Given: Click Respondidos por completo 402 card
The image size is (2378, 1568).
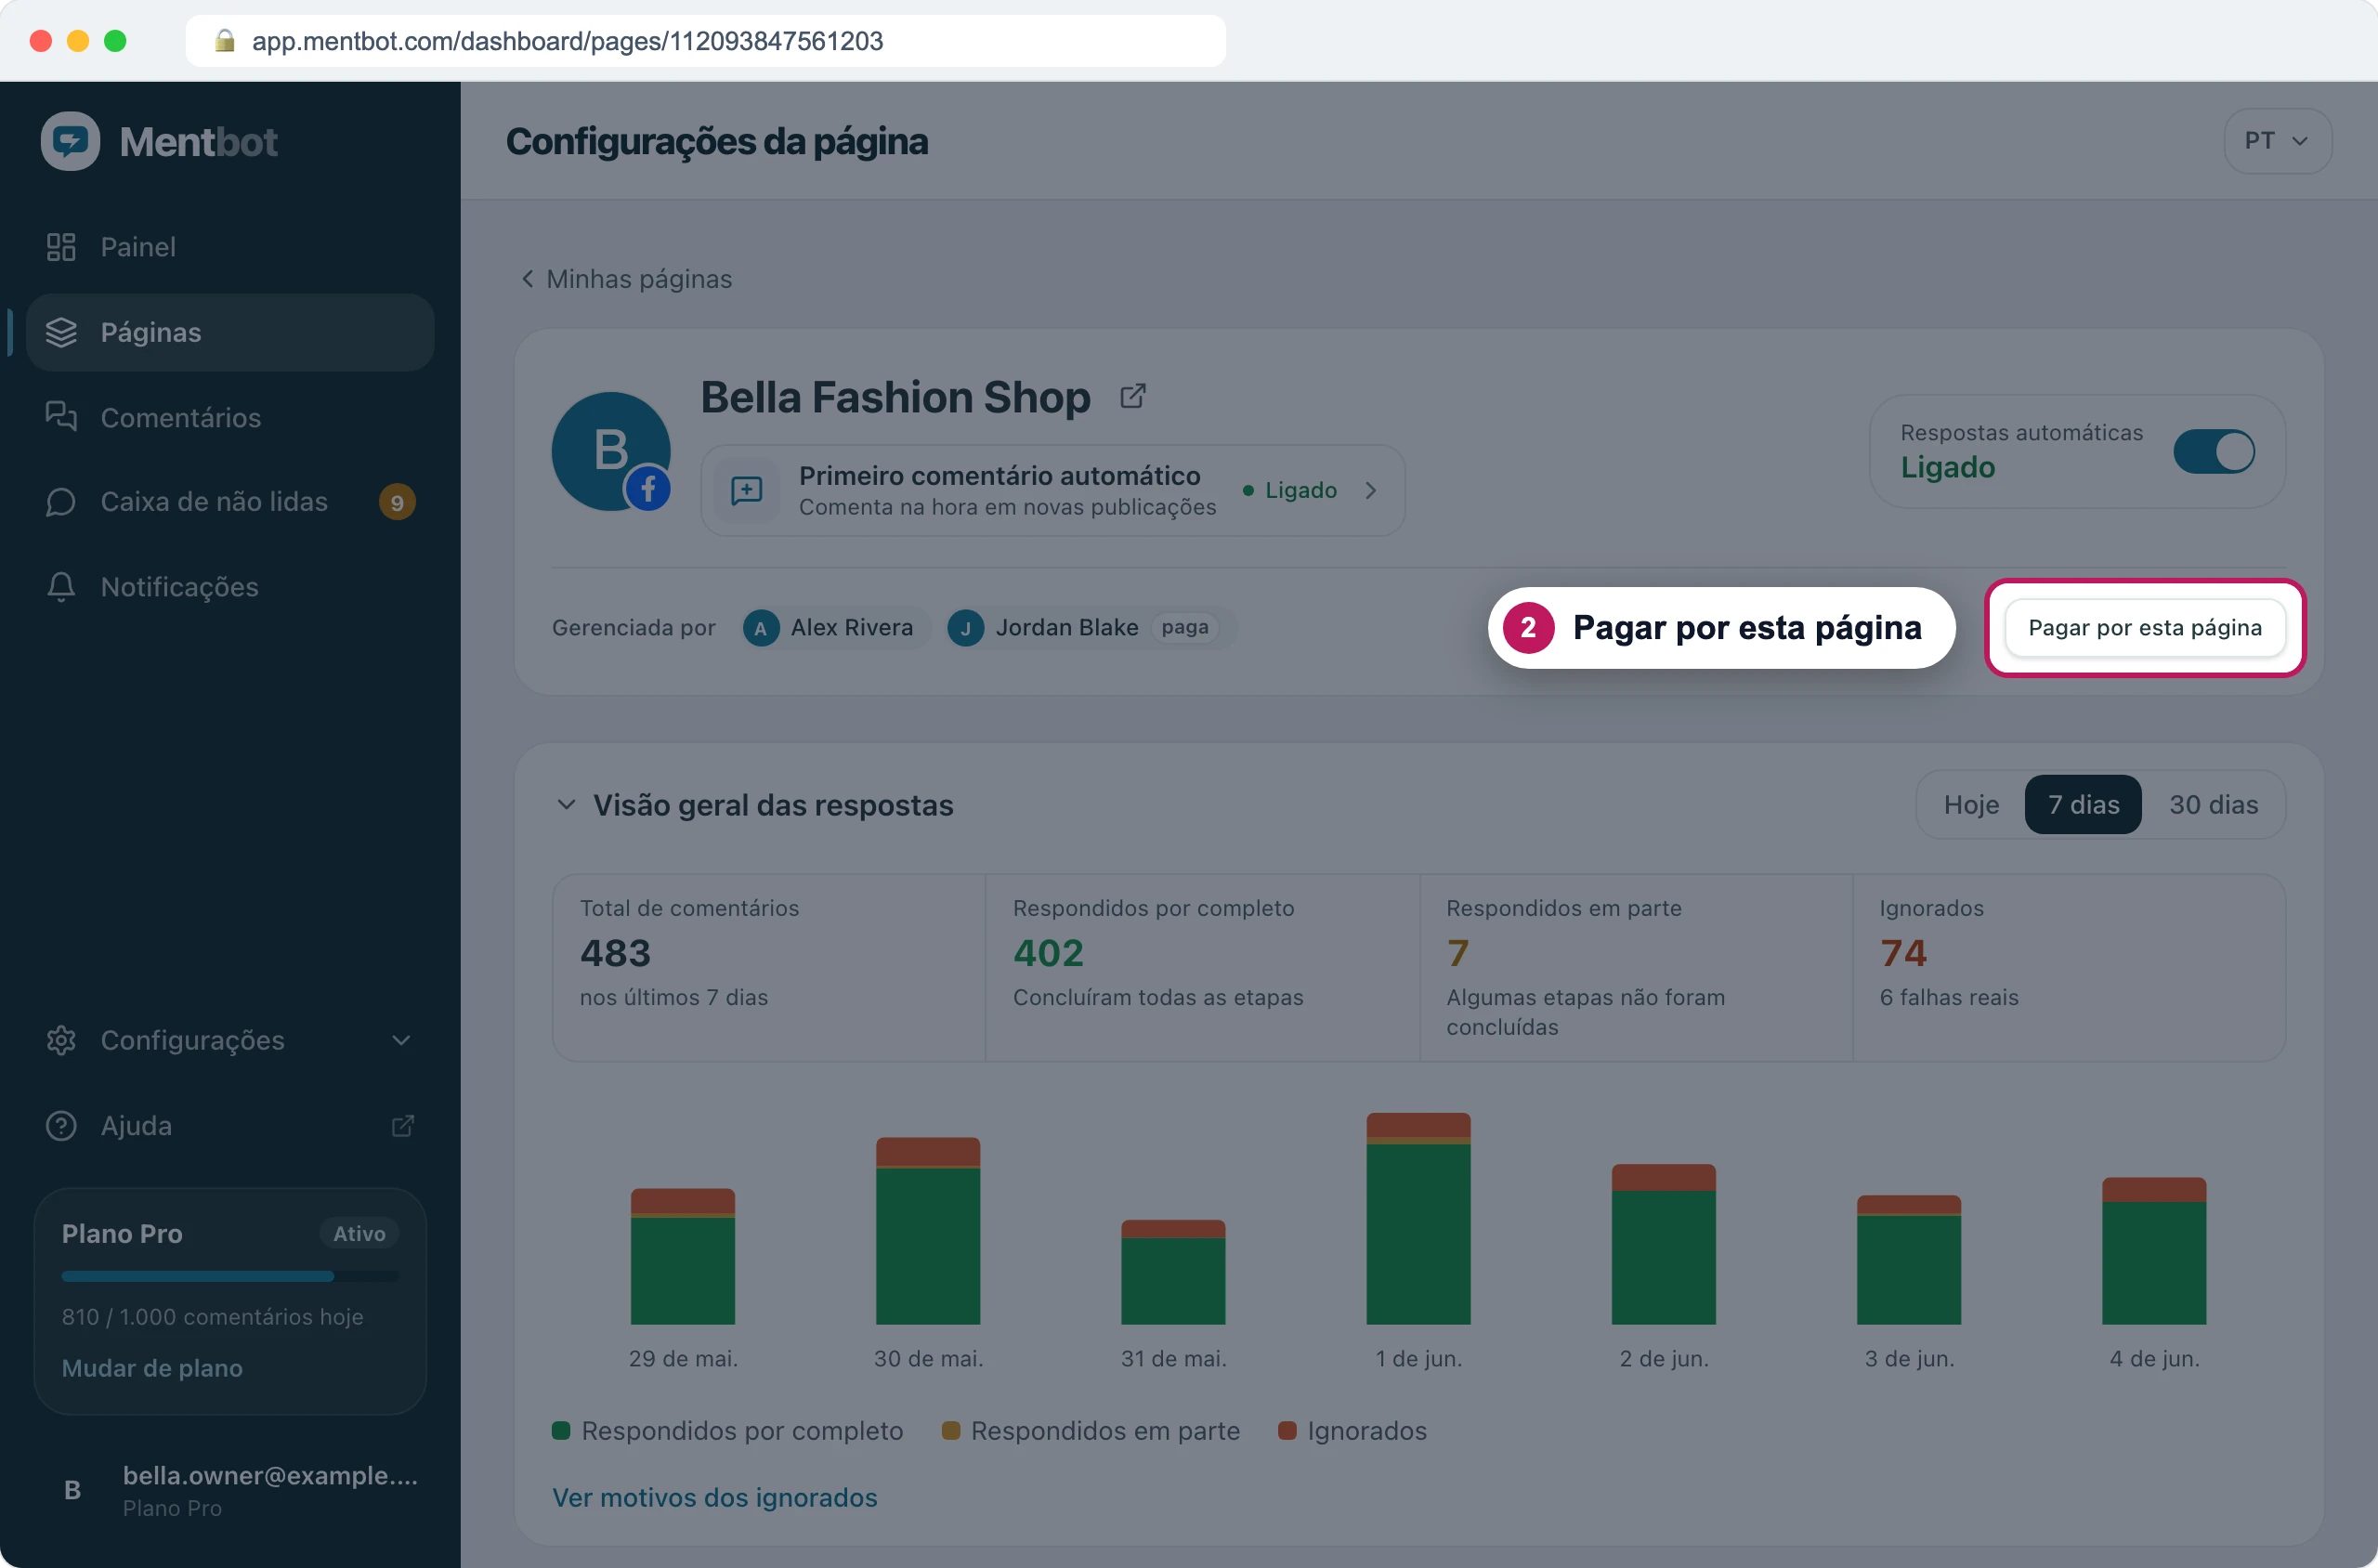Looking at the screenshot, I should 1202,967.
